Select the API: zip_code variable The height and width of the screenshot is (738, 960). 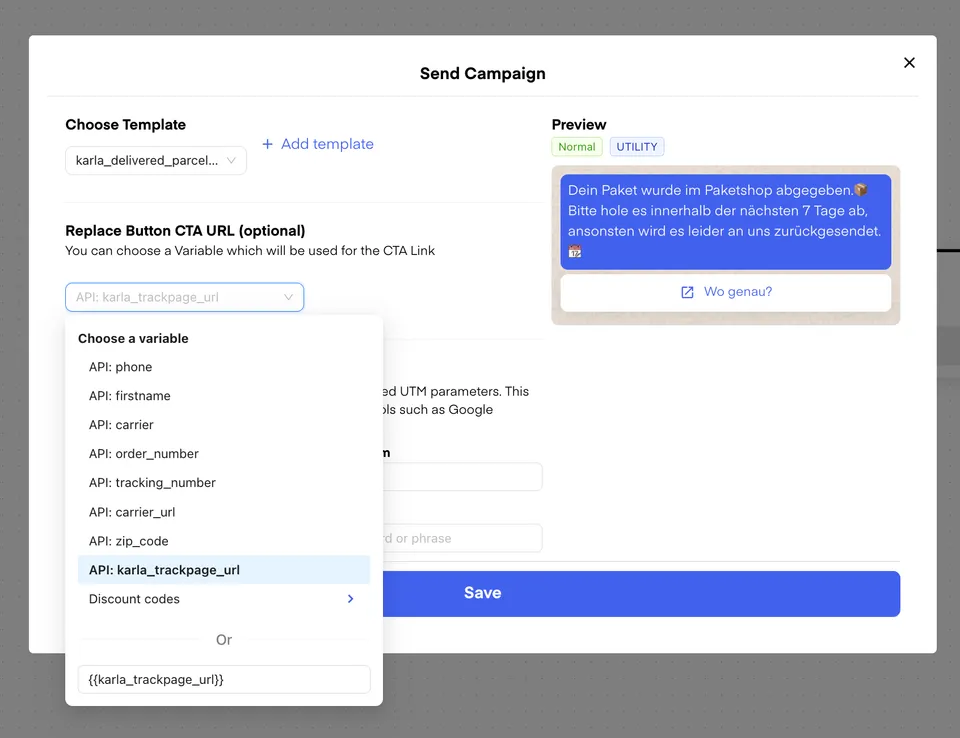[x=128, y=541]
